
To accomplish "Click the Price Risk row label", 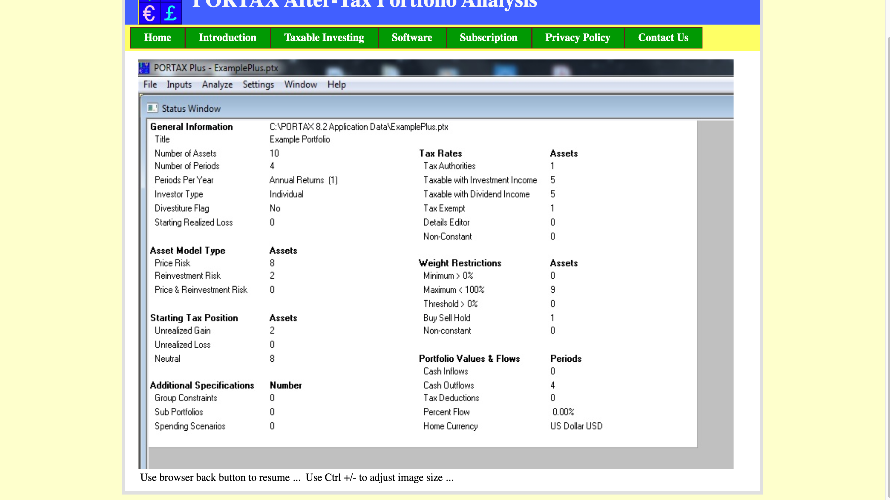I will (x=172, y=263).
